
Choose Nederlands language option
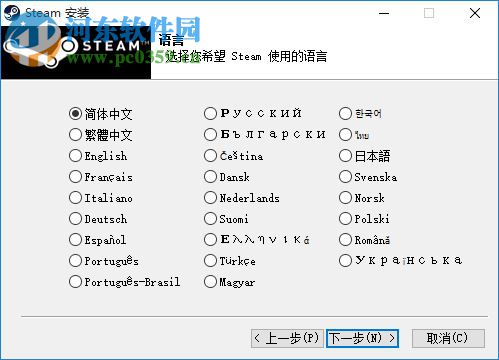click(x=210, y=198)
